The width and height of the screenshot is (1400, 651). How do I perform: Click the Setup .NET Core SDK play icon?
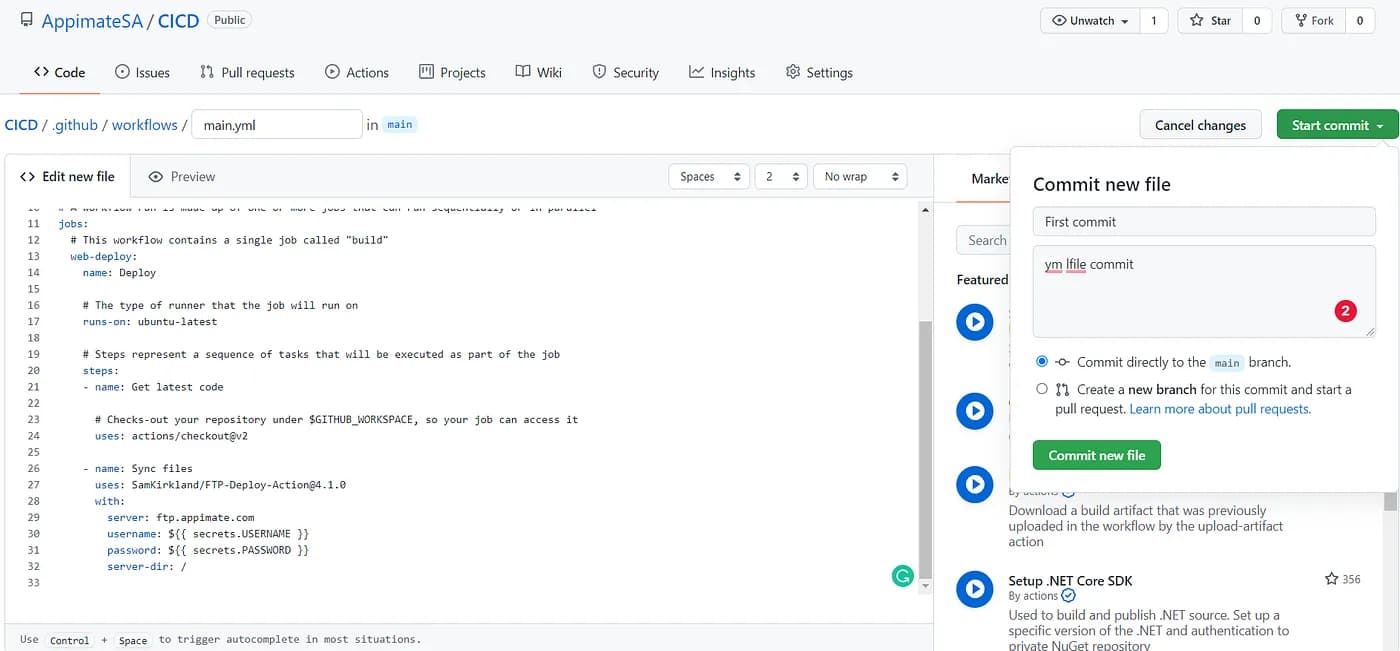click(974, 589)
